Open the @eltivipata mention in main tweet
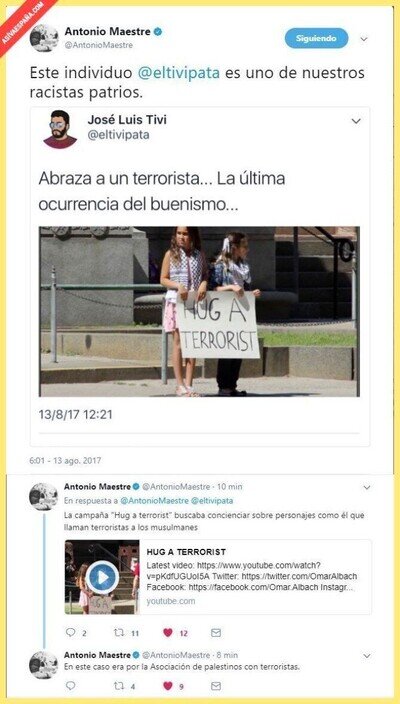 pyautogui.click(x=179, y=73)
